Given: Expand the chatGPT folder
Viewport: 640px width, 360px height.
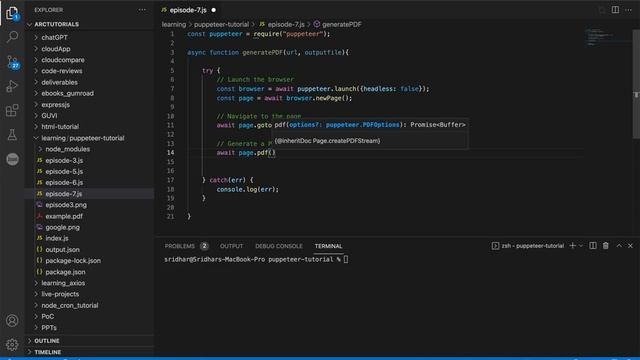Looking at the screenshot, I should (x=54, y=38).
